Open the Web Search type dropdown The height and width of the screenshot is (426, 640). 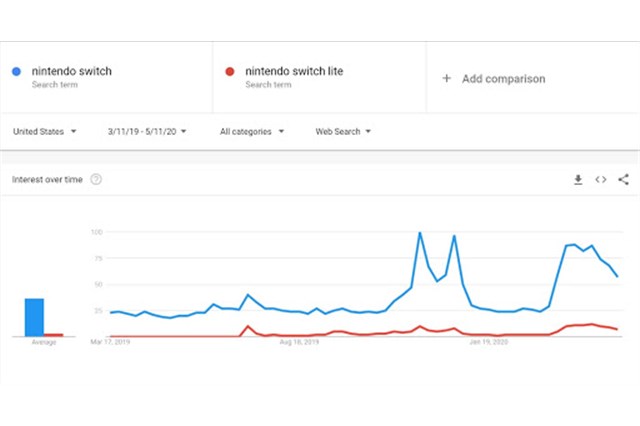click(343, 131)
